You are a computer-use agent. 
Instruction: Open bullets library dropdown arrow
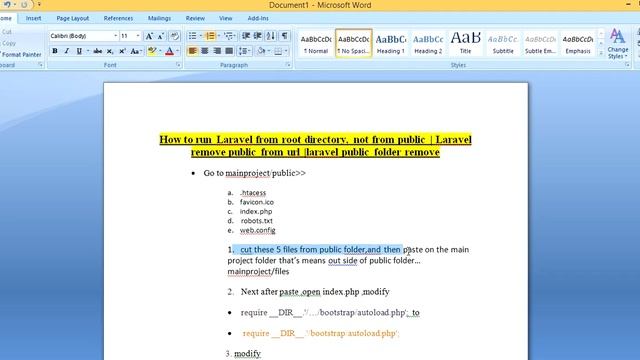[x=200, y=36]
